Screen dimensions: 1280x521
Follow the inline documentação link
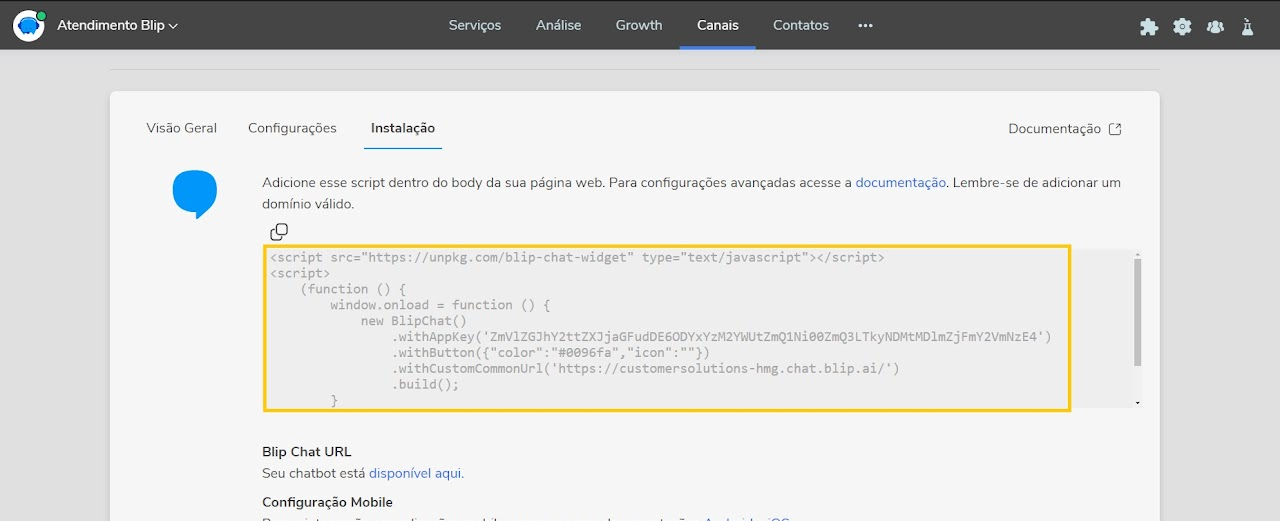[900, 183]
